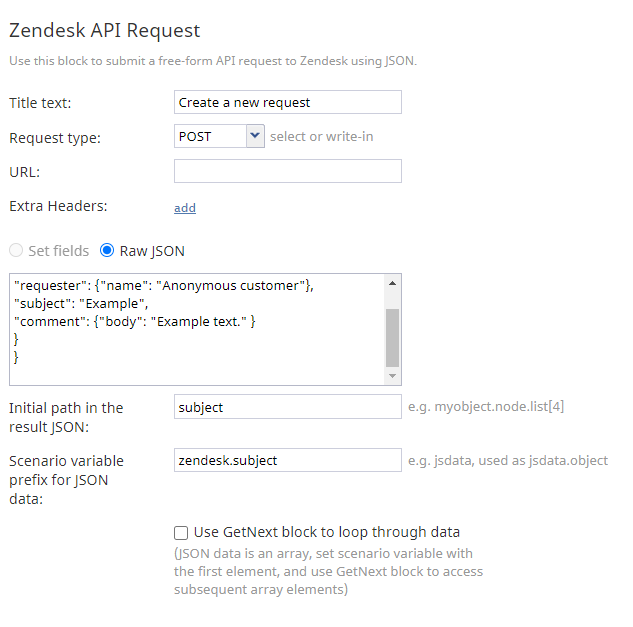The height and width of the screenshot is (627, 633).
Task: Click the add Extra Headers link
Action: pos(185,208)
